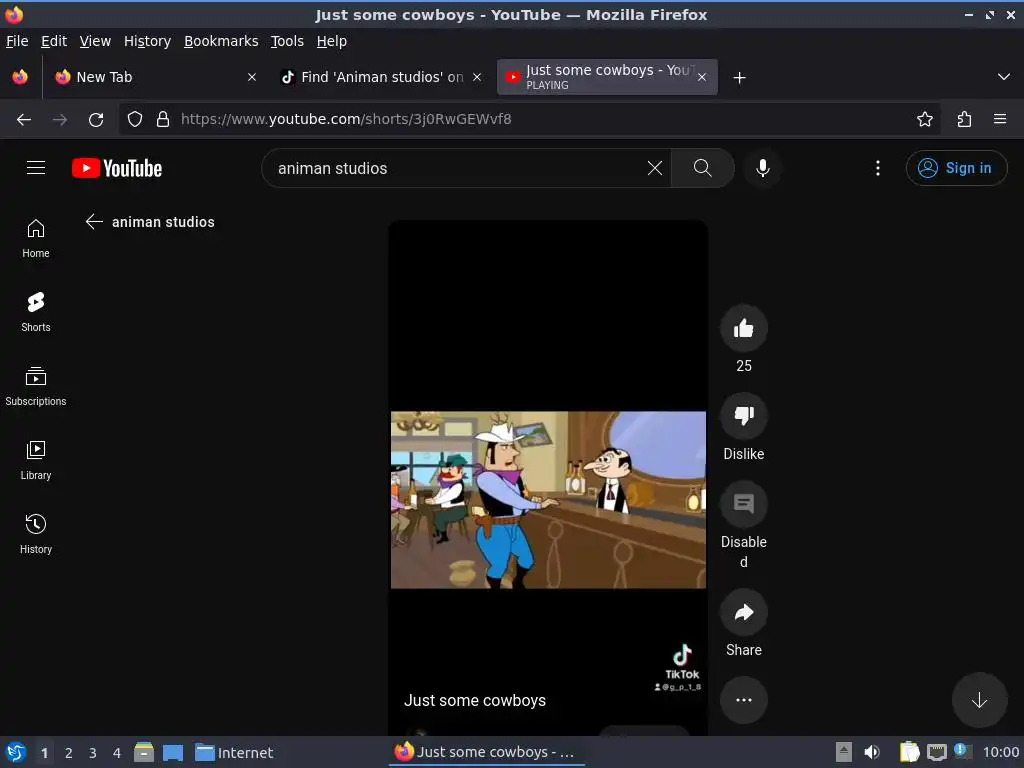Screen dimensions: 1024x768
Task: Open YouTube settings three-dot menu
Action: [x=878, y=168]
